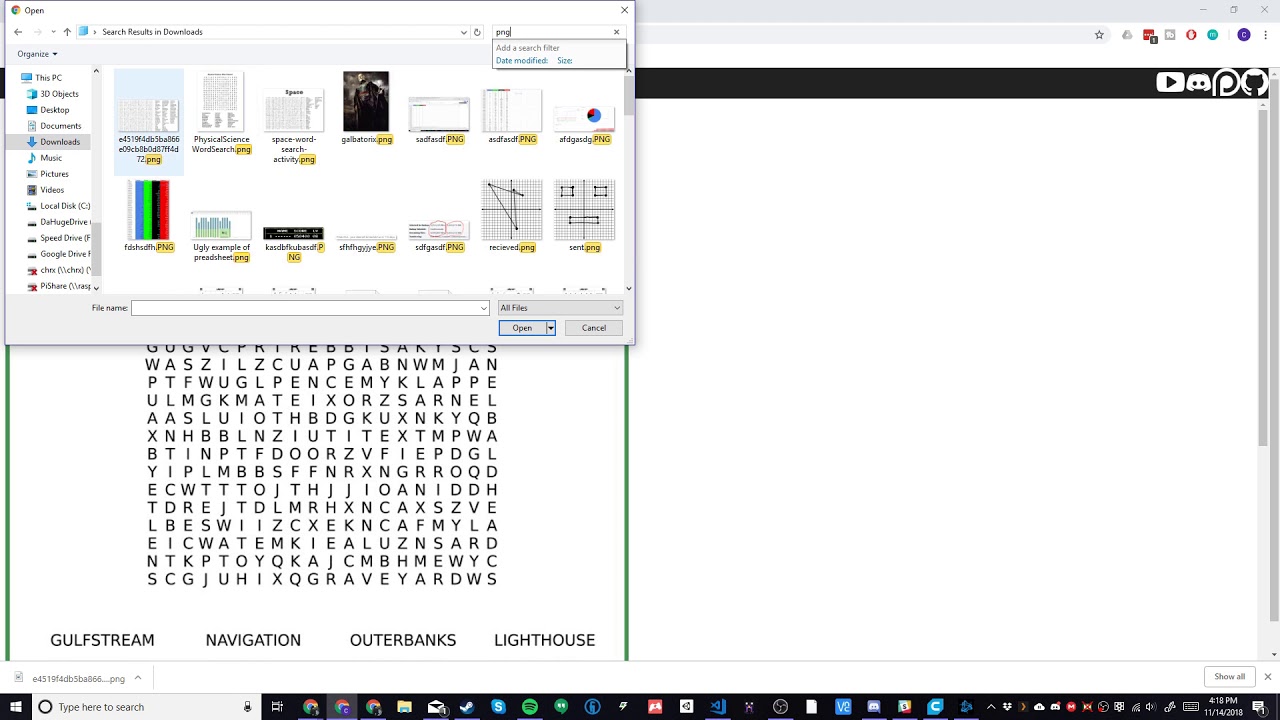
Task: Add the 'Date modified:' search filter
Action: pos(522,61)
